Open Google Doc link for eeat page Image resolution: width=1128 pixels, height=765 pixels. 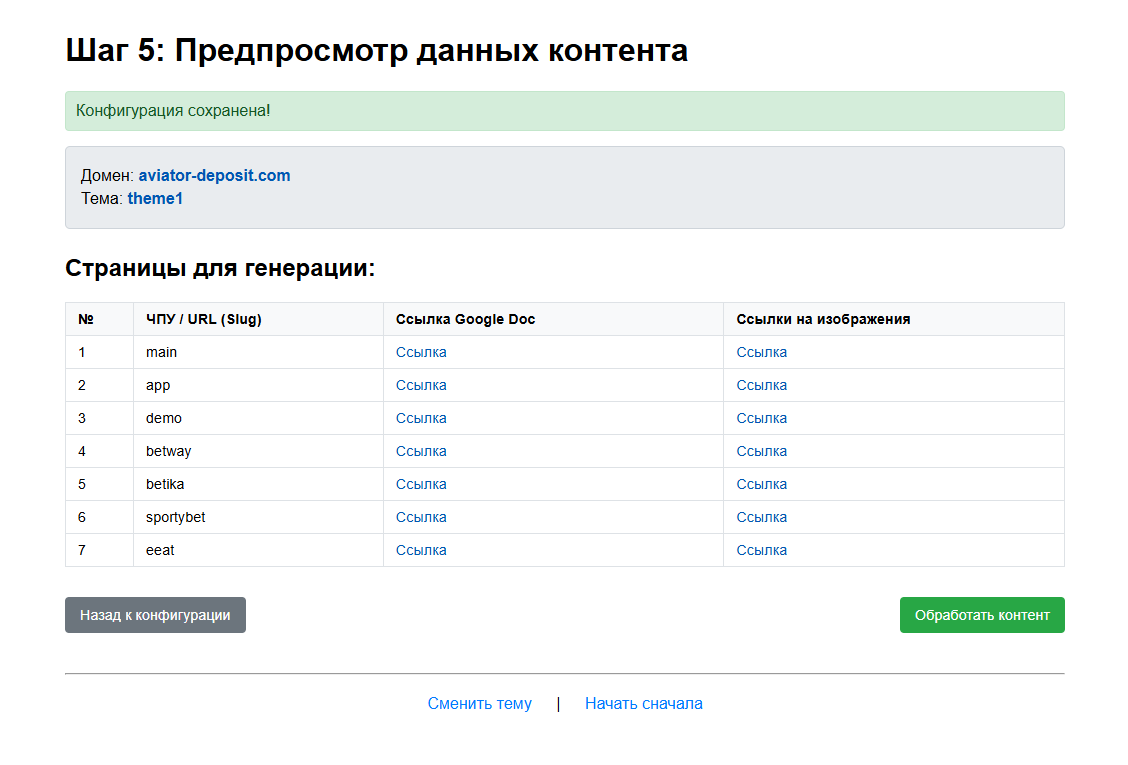coord(421,550)
